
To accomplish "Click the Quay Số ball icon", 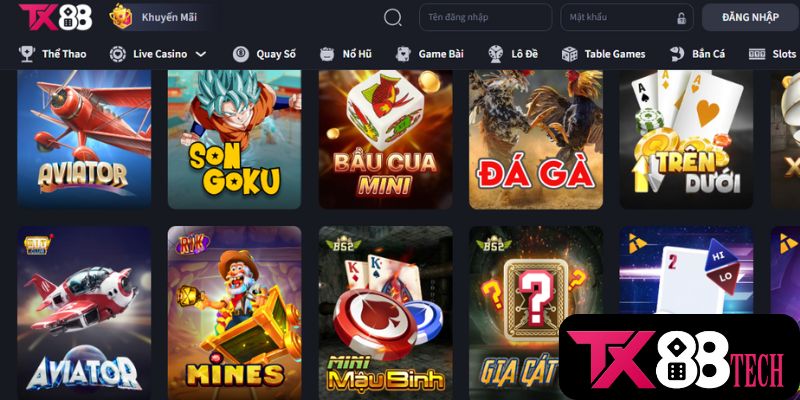I will pos(241,54).
